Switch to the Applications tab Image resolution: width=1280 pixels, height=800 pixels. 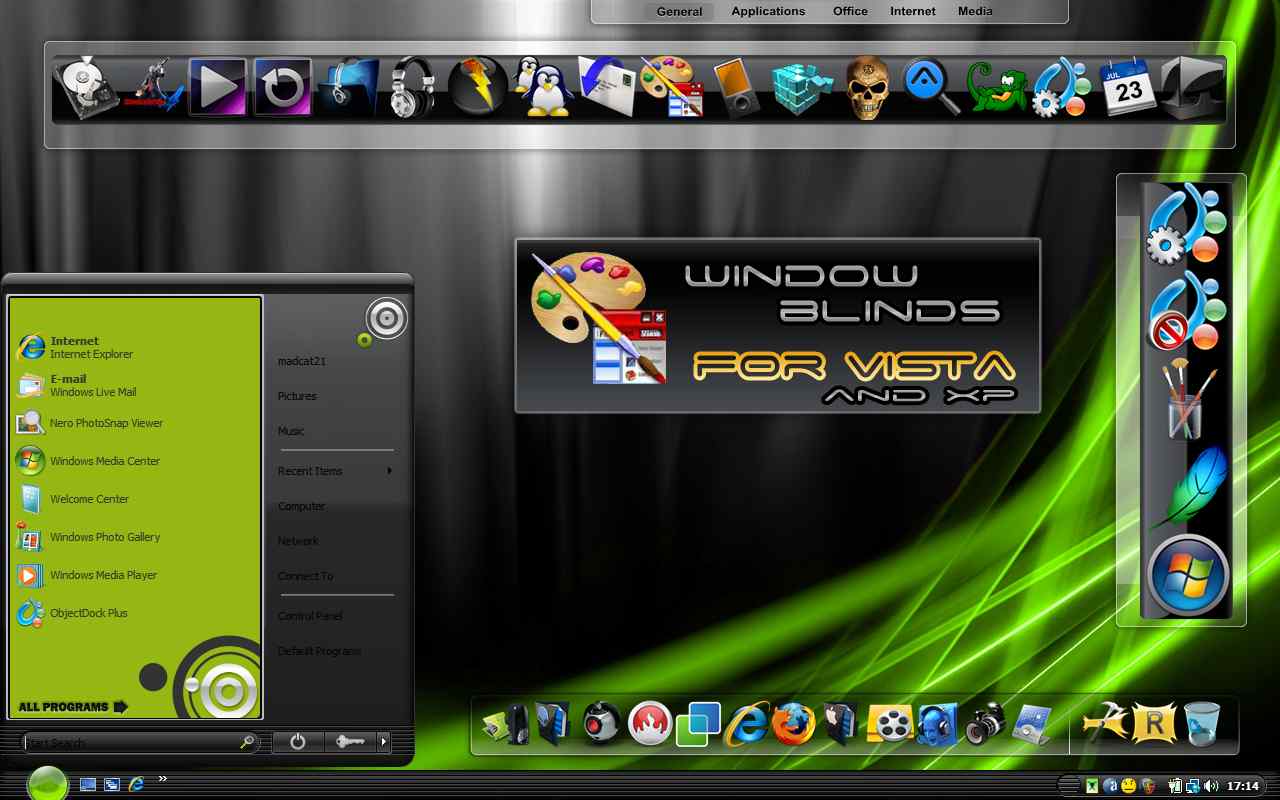click(768, 12)
